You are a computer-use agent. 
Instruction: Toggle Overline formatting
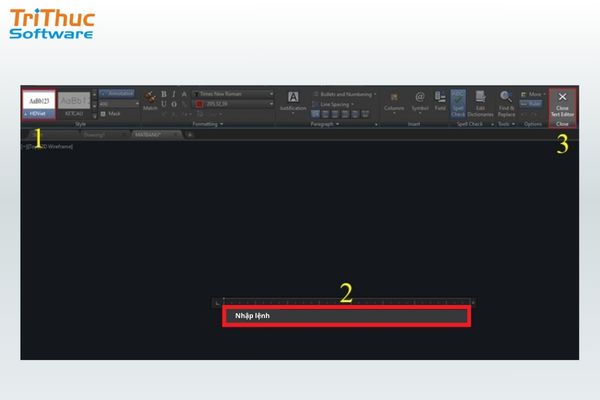174,104
